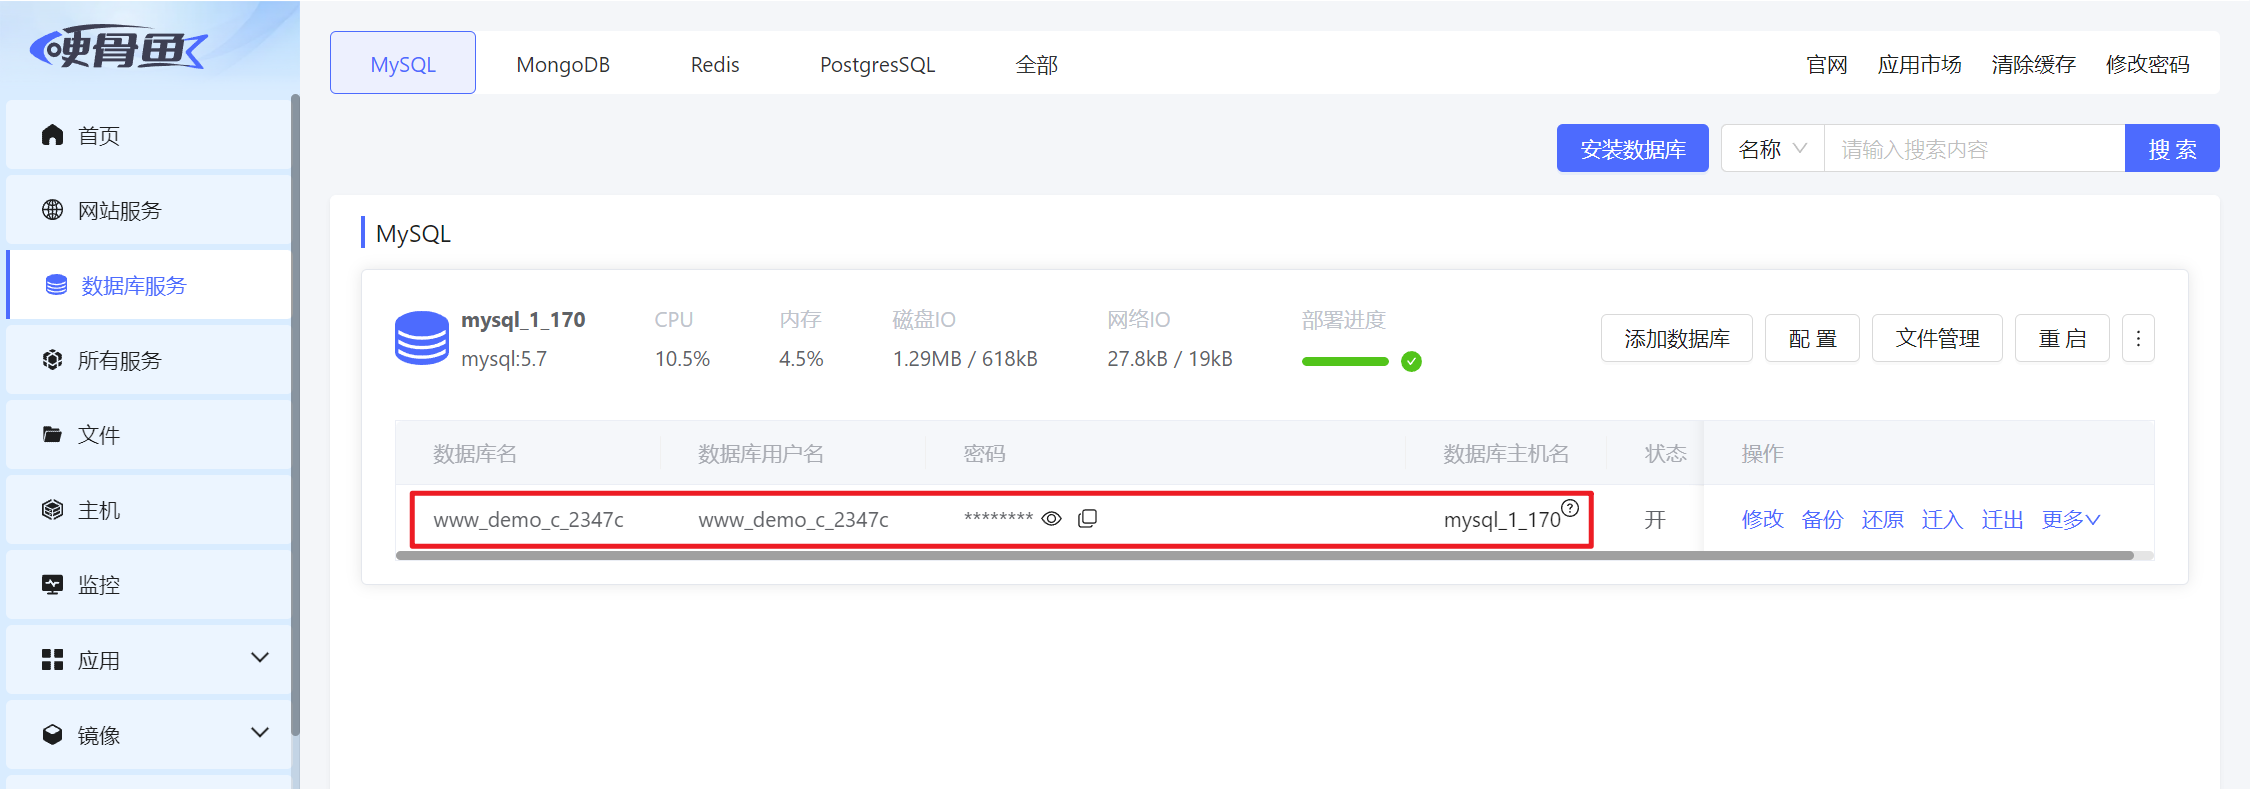
Task: Focus the 请输入搜索内容 search field
Action: click(1974, 148)
